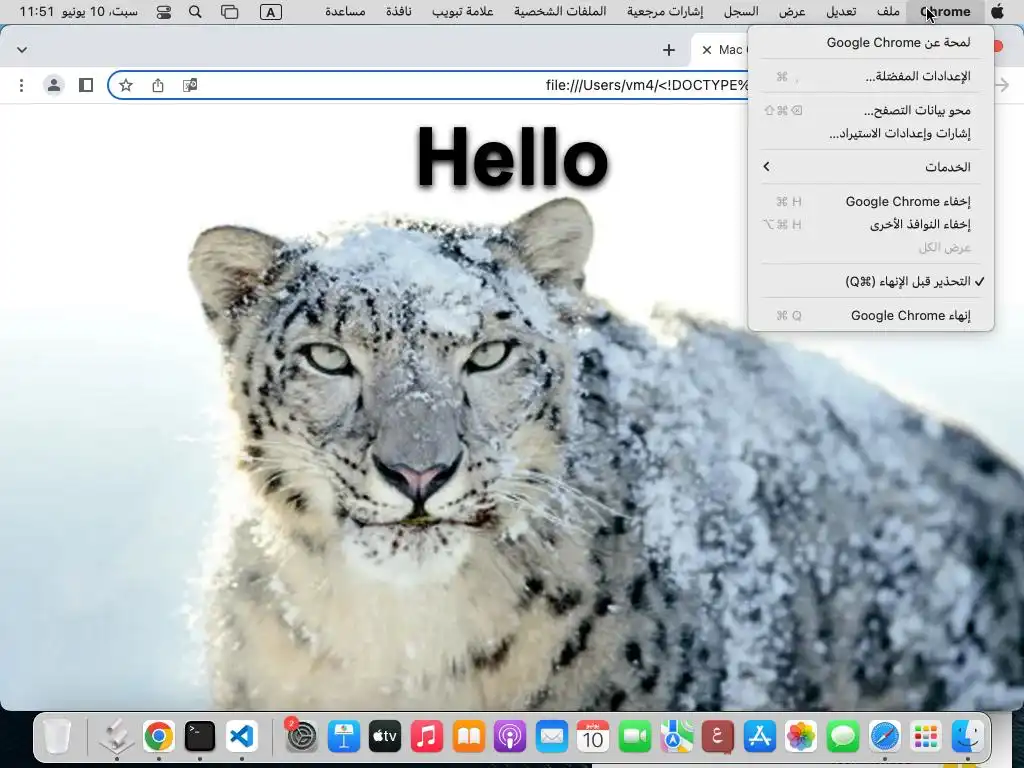Viewport: 1024px width, 768px height.
Task: Open Podcasts from the Dock
Action: (510, 737)
